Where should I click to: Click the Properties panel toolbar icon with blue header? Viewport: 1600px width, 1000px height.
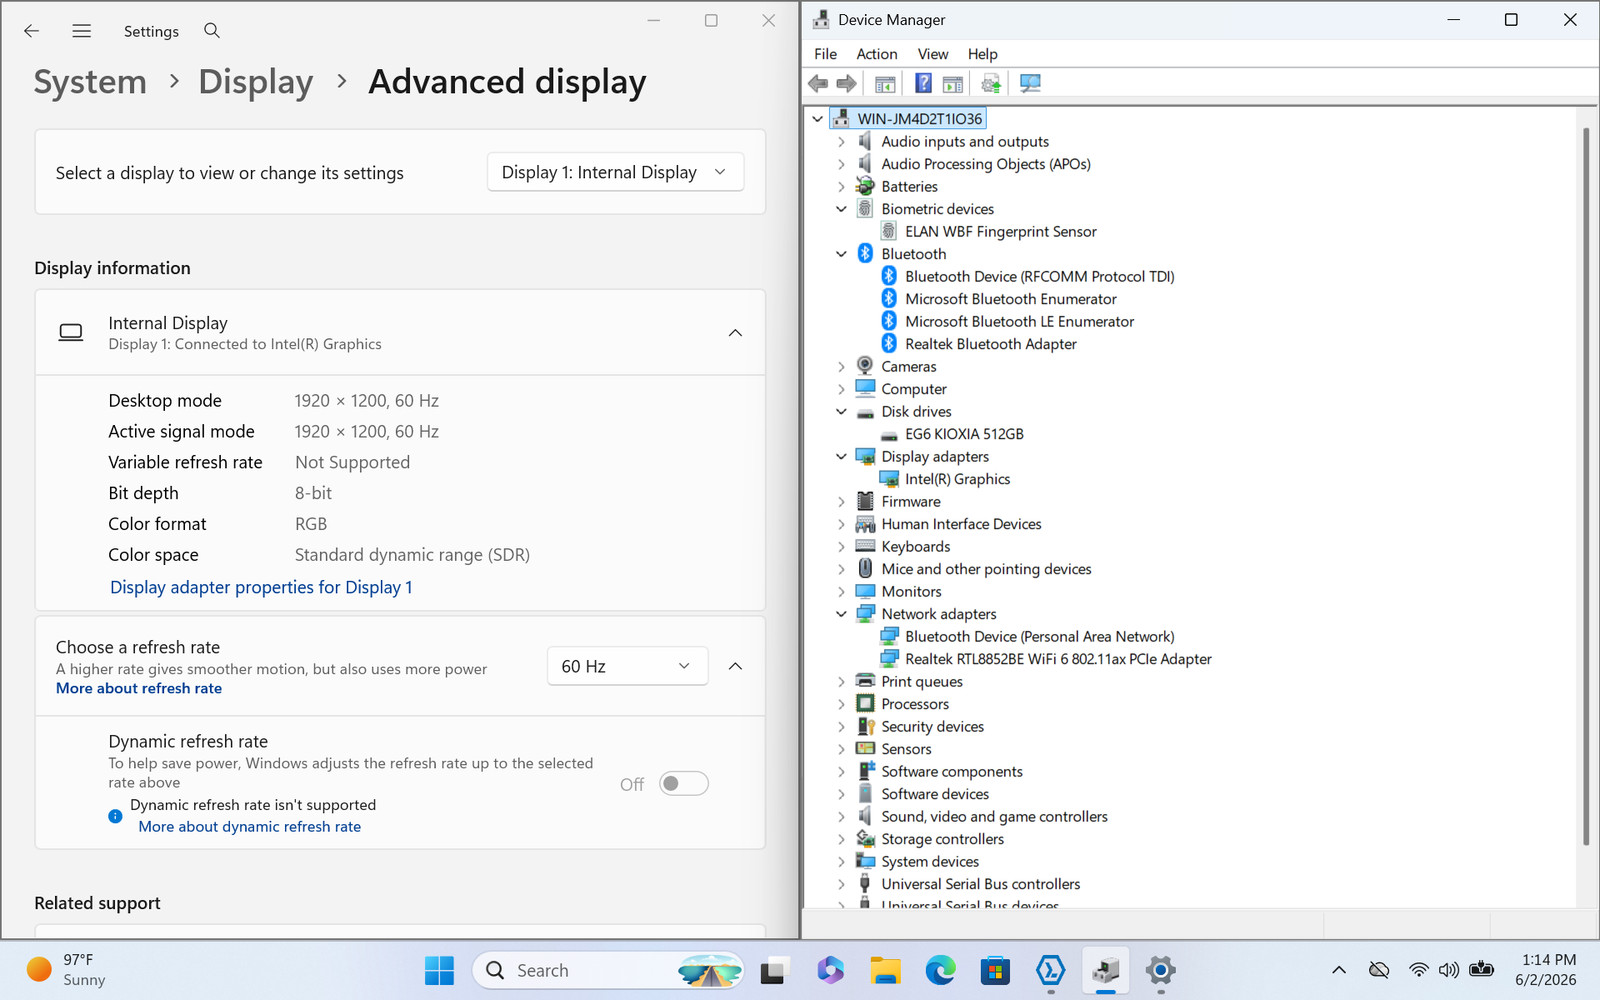[953, 83]
